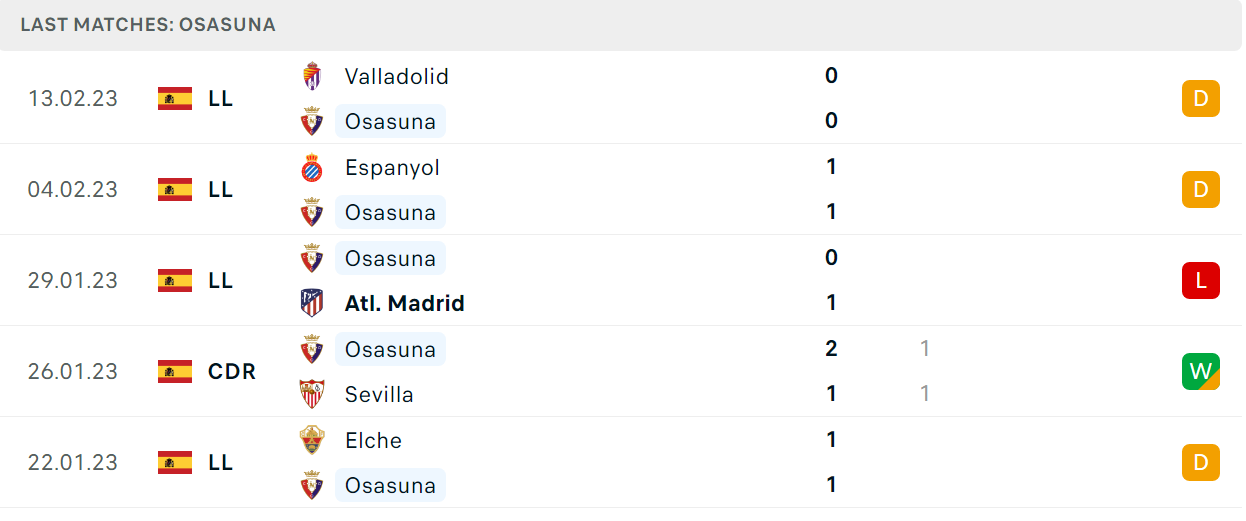The width and height of the screenshot is (1246, 521).
Task: Click the Elche club crest icon
Action: pyautogui.click(x=312, y=440)
